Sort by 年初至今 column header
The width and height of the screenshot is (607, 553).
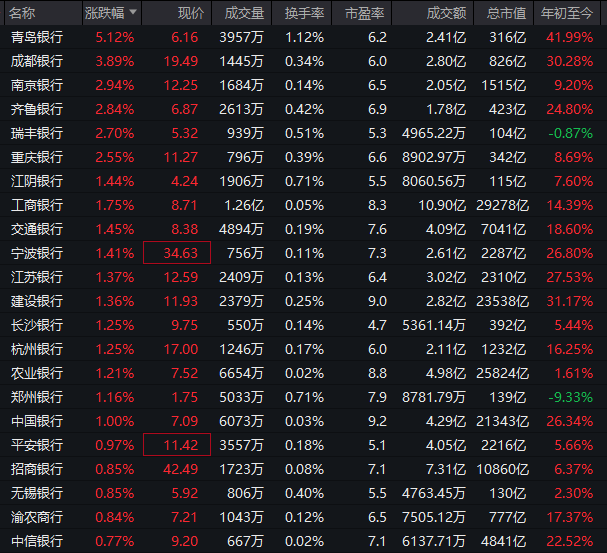tap(566, 13)
